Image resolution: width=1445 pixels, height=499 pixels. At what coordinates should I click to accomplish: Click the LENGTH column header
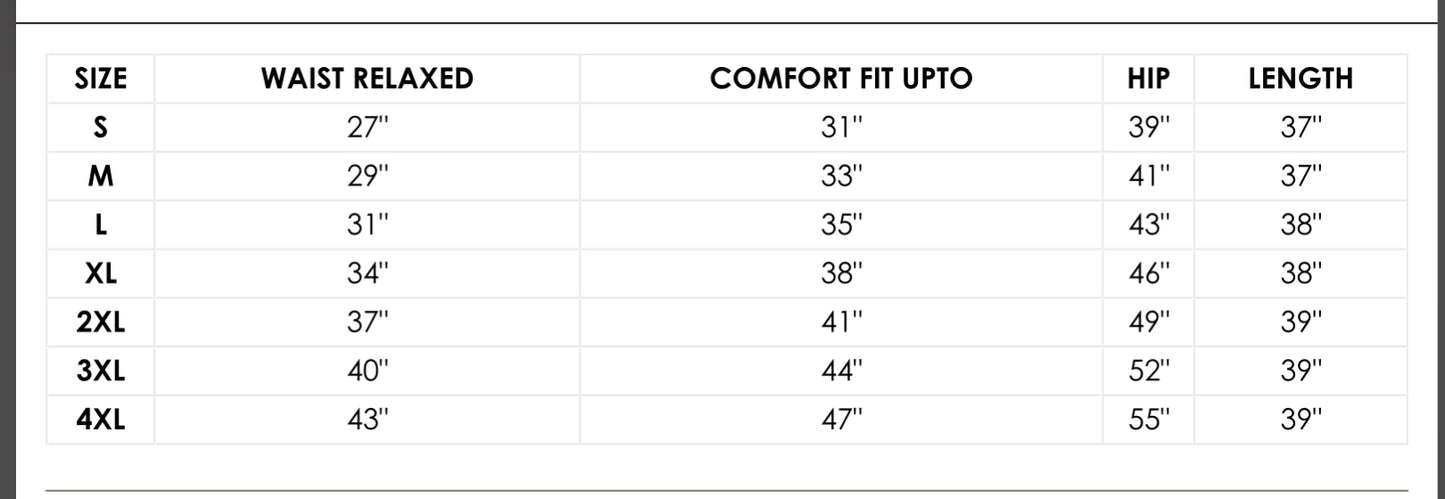pos(1300,79)
